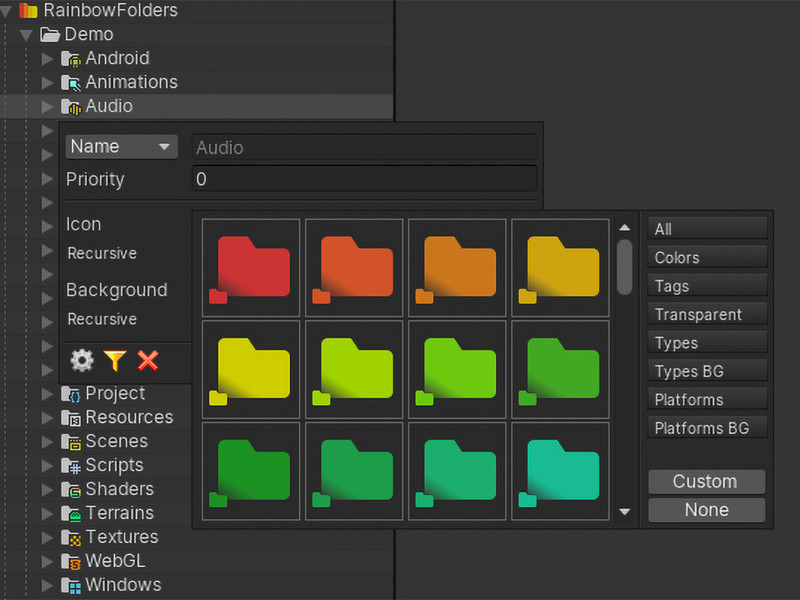Select the Types BG category

tap(707, 371)
